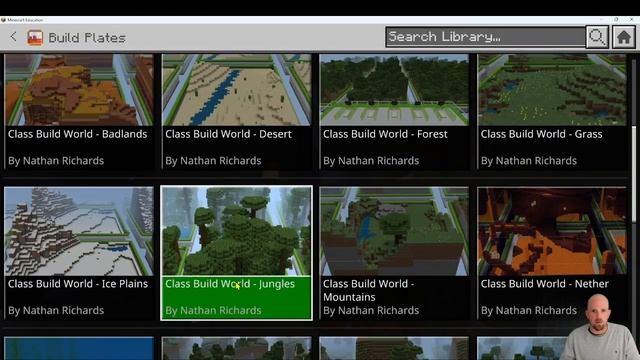Open the Desert build world thumbnail
The image size is (640, 360).
(236, 90)
